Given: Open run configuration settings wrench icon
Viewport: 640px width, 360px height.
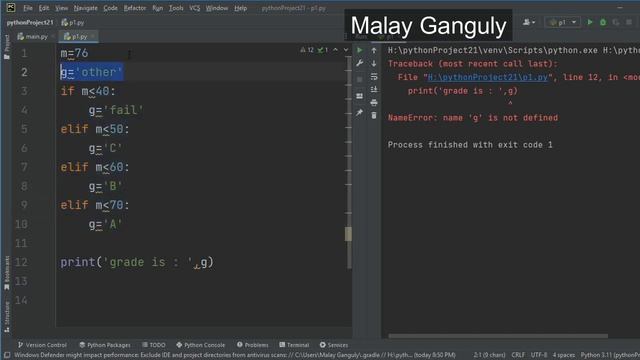Looking at the screenshot, I should pos(360,63).
